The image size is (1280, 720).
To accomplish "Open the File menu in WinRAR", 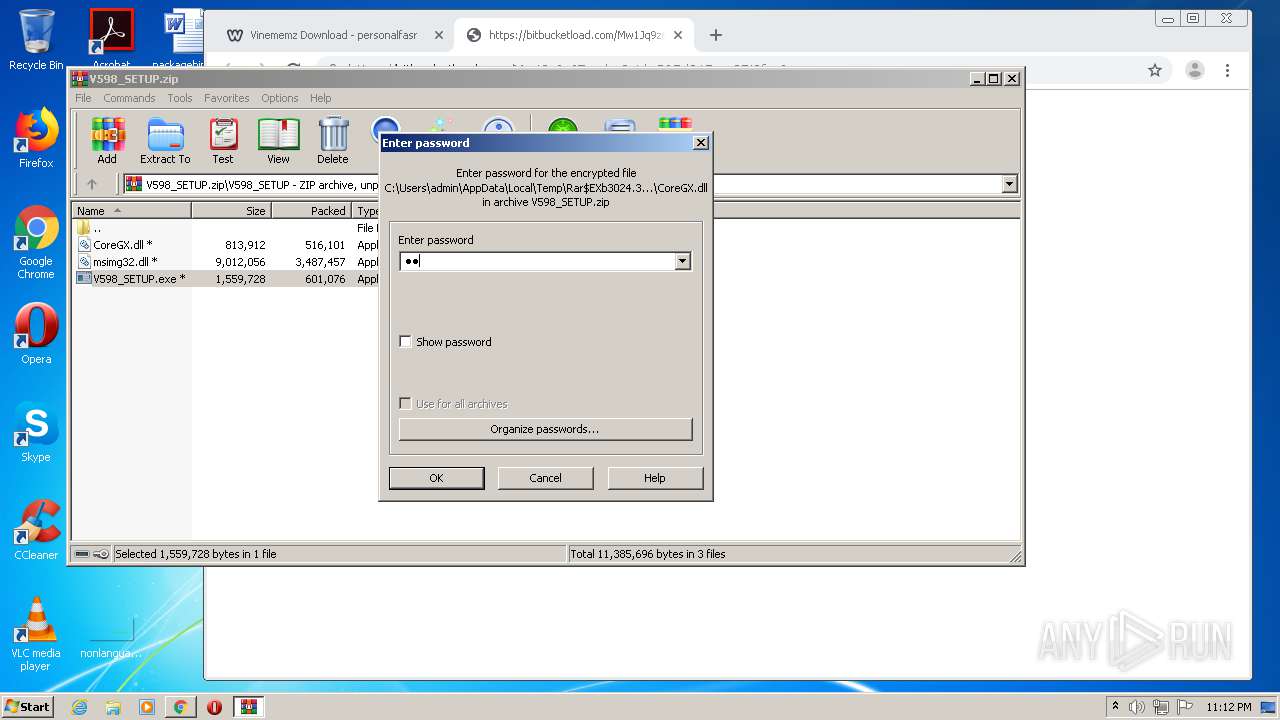I will coord(83,98).
